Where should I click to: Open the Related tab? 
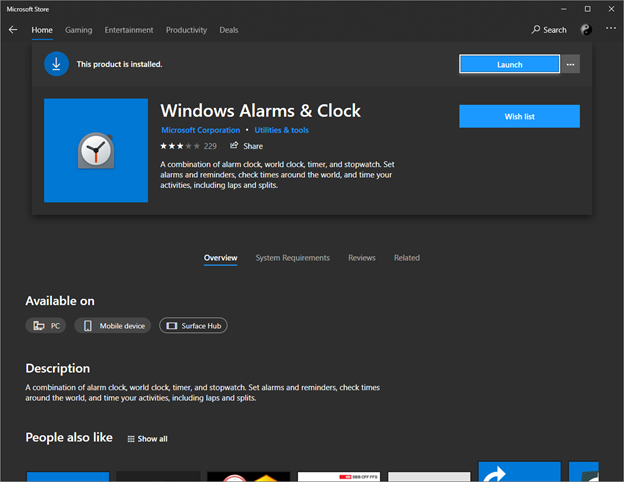pyautogui.click(x=407, y=258)
